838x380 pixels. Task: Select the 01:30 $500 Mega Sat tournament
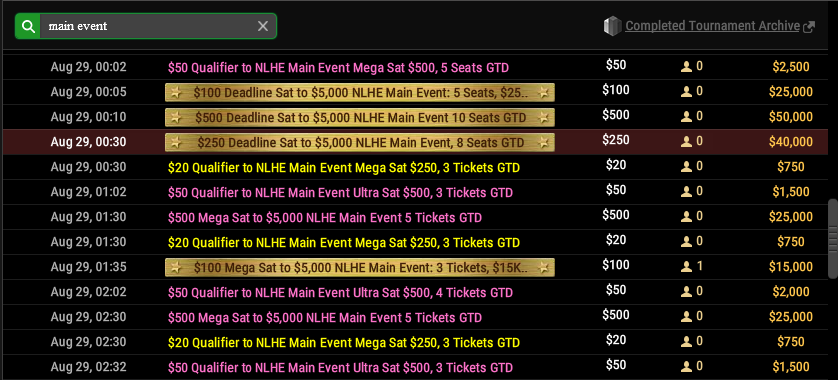pos(415,218)
